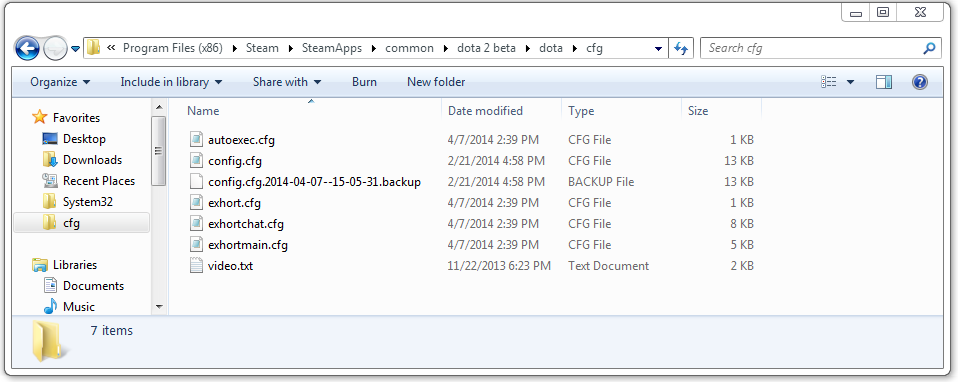Change your view icon button
This screenshot has height=382, width=958.
828,82
